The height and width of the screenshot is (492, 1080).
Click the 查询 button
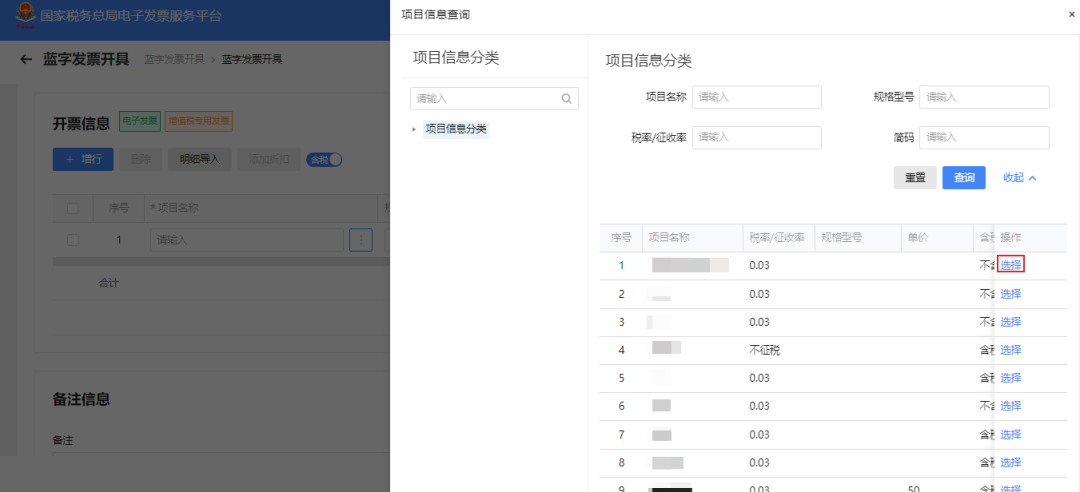click(x=964, y=177)
